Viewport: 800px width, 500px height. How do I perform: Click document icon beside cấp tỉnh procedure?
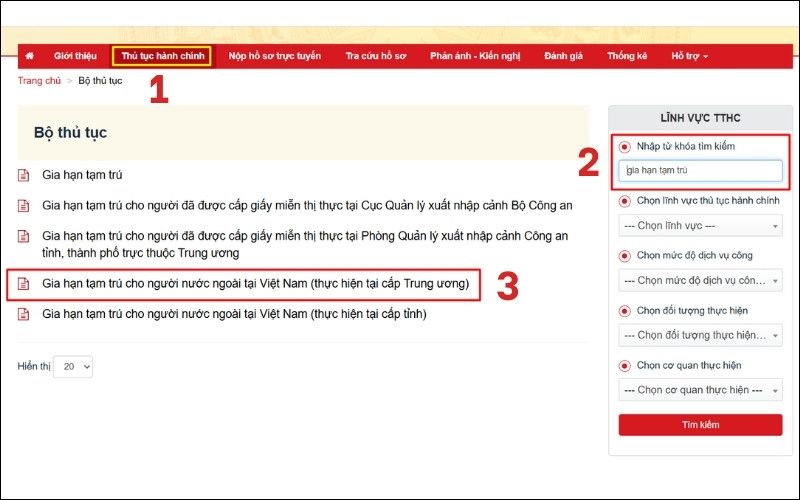(x=24, y=315)
